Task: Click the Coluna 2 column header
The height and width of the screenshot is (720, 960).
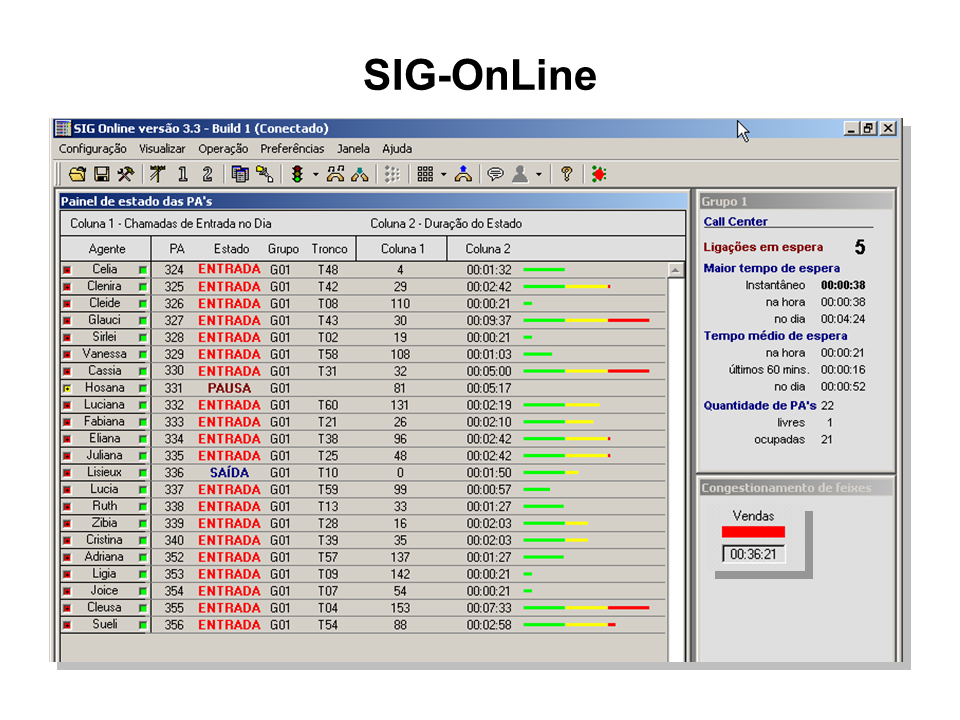Action: (x=487, y=249)
